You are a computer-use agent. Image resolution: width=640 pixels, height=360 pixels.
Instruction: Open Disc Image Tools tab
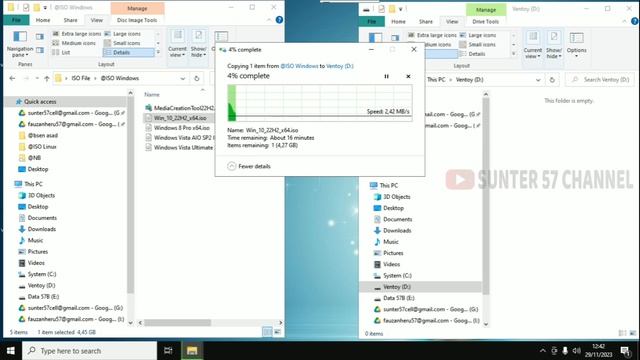click(137, 20)
